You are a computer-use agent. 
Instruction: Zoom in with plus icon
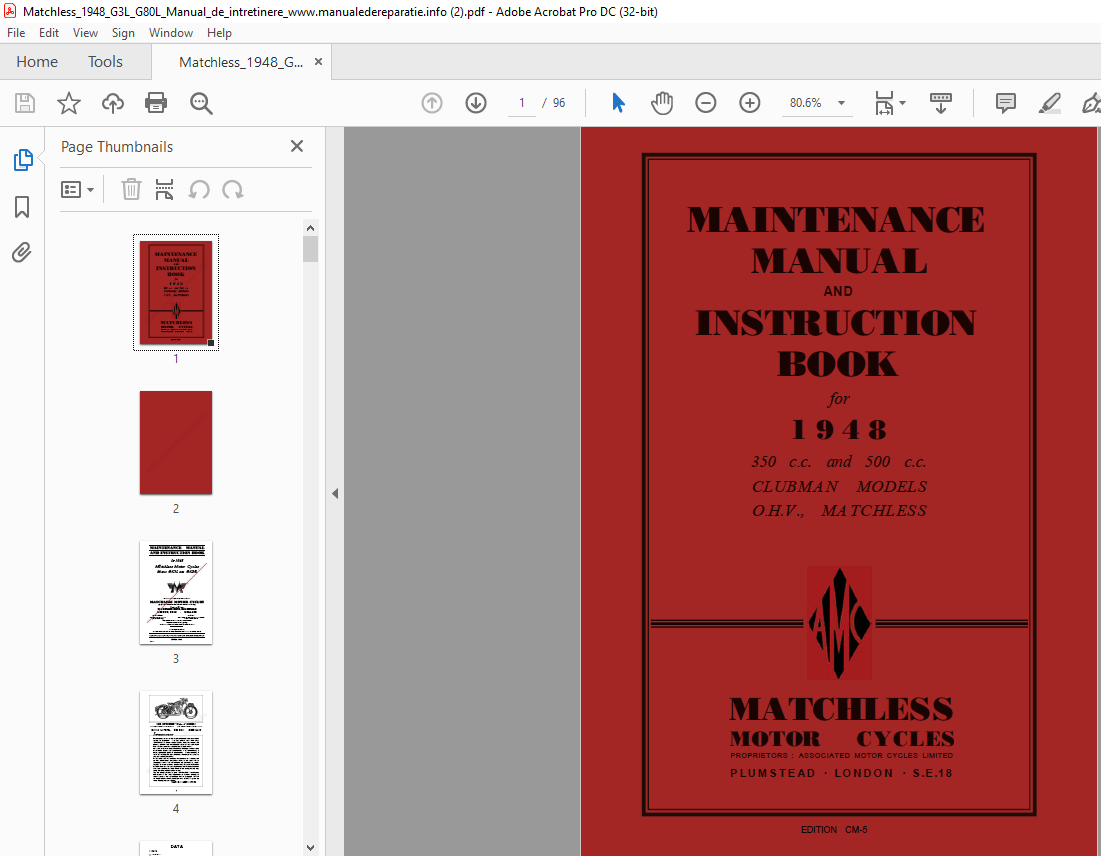(x=750, y=103)
